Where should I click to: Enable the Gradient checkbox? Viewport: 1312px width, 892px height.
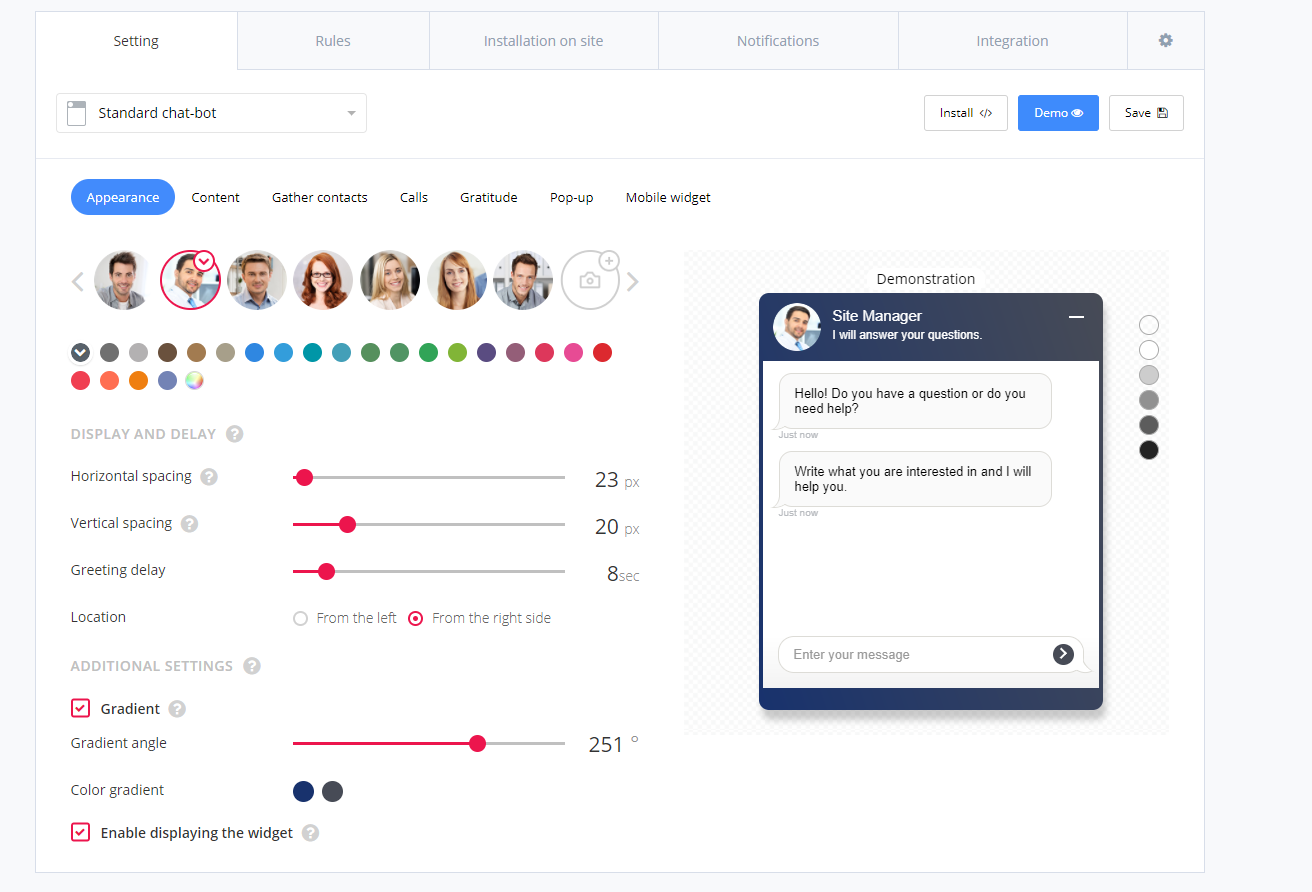(80, 707)
